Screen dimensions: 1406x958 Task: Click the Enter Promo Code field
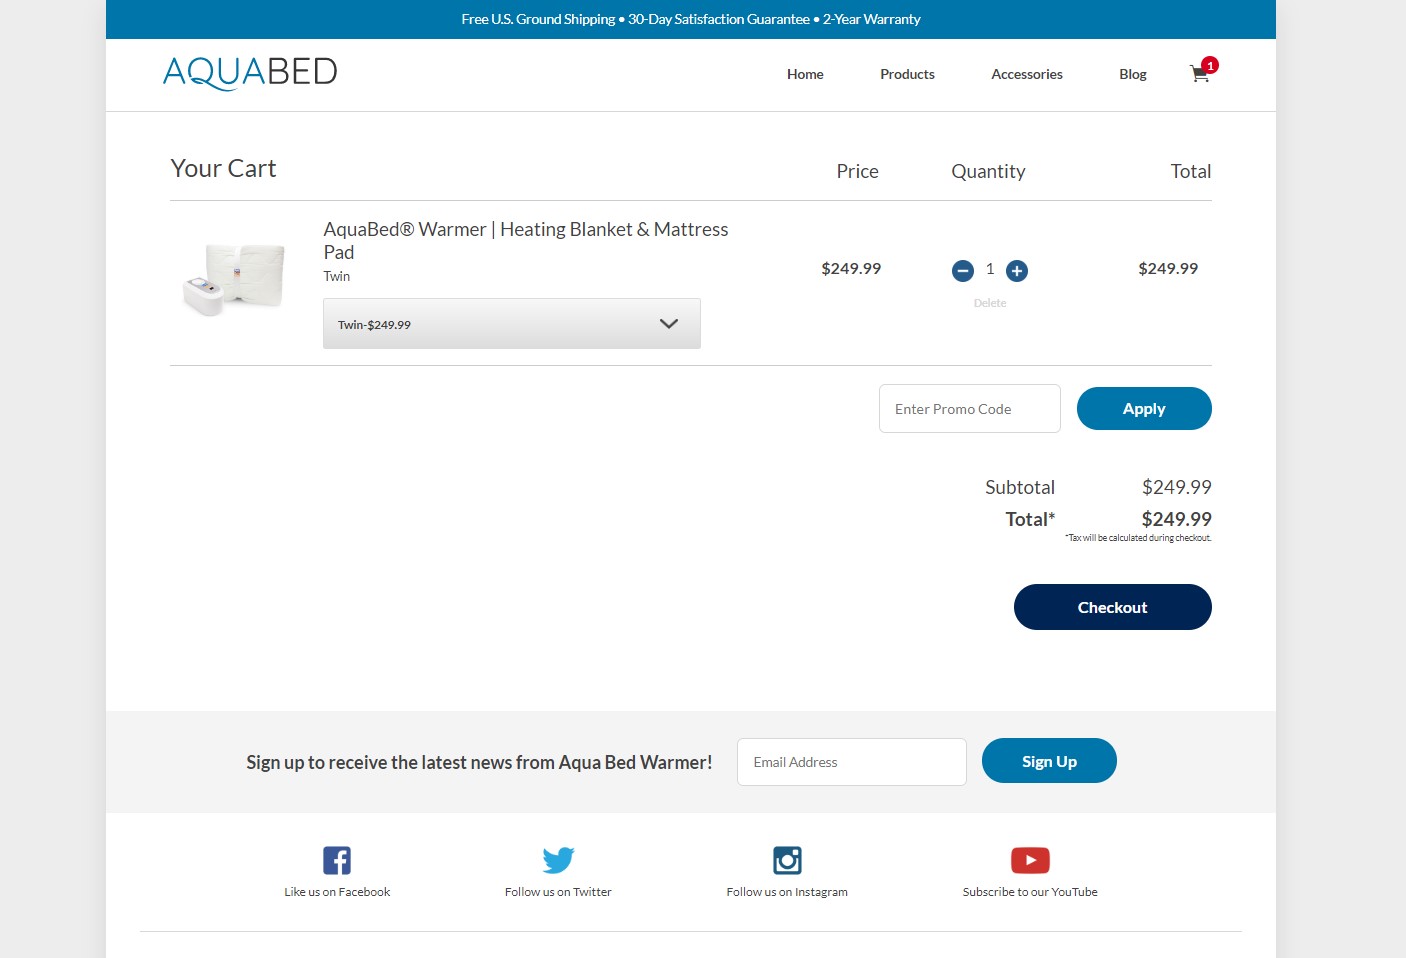[970, 409]
